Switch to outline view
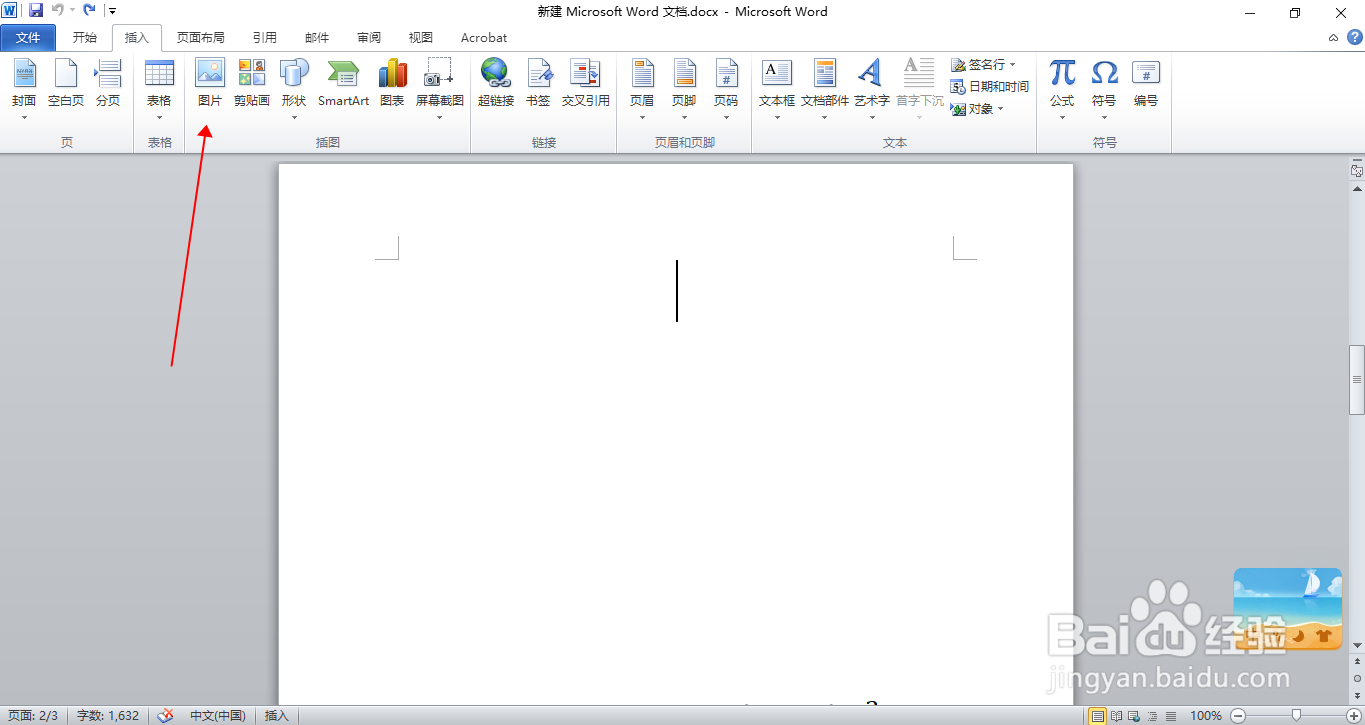This screenshot has width=1365, height=725. tap(1152, 716)
